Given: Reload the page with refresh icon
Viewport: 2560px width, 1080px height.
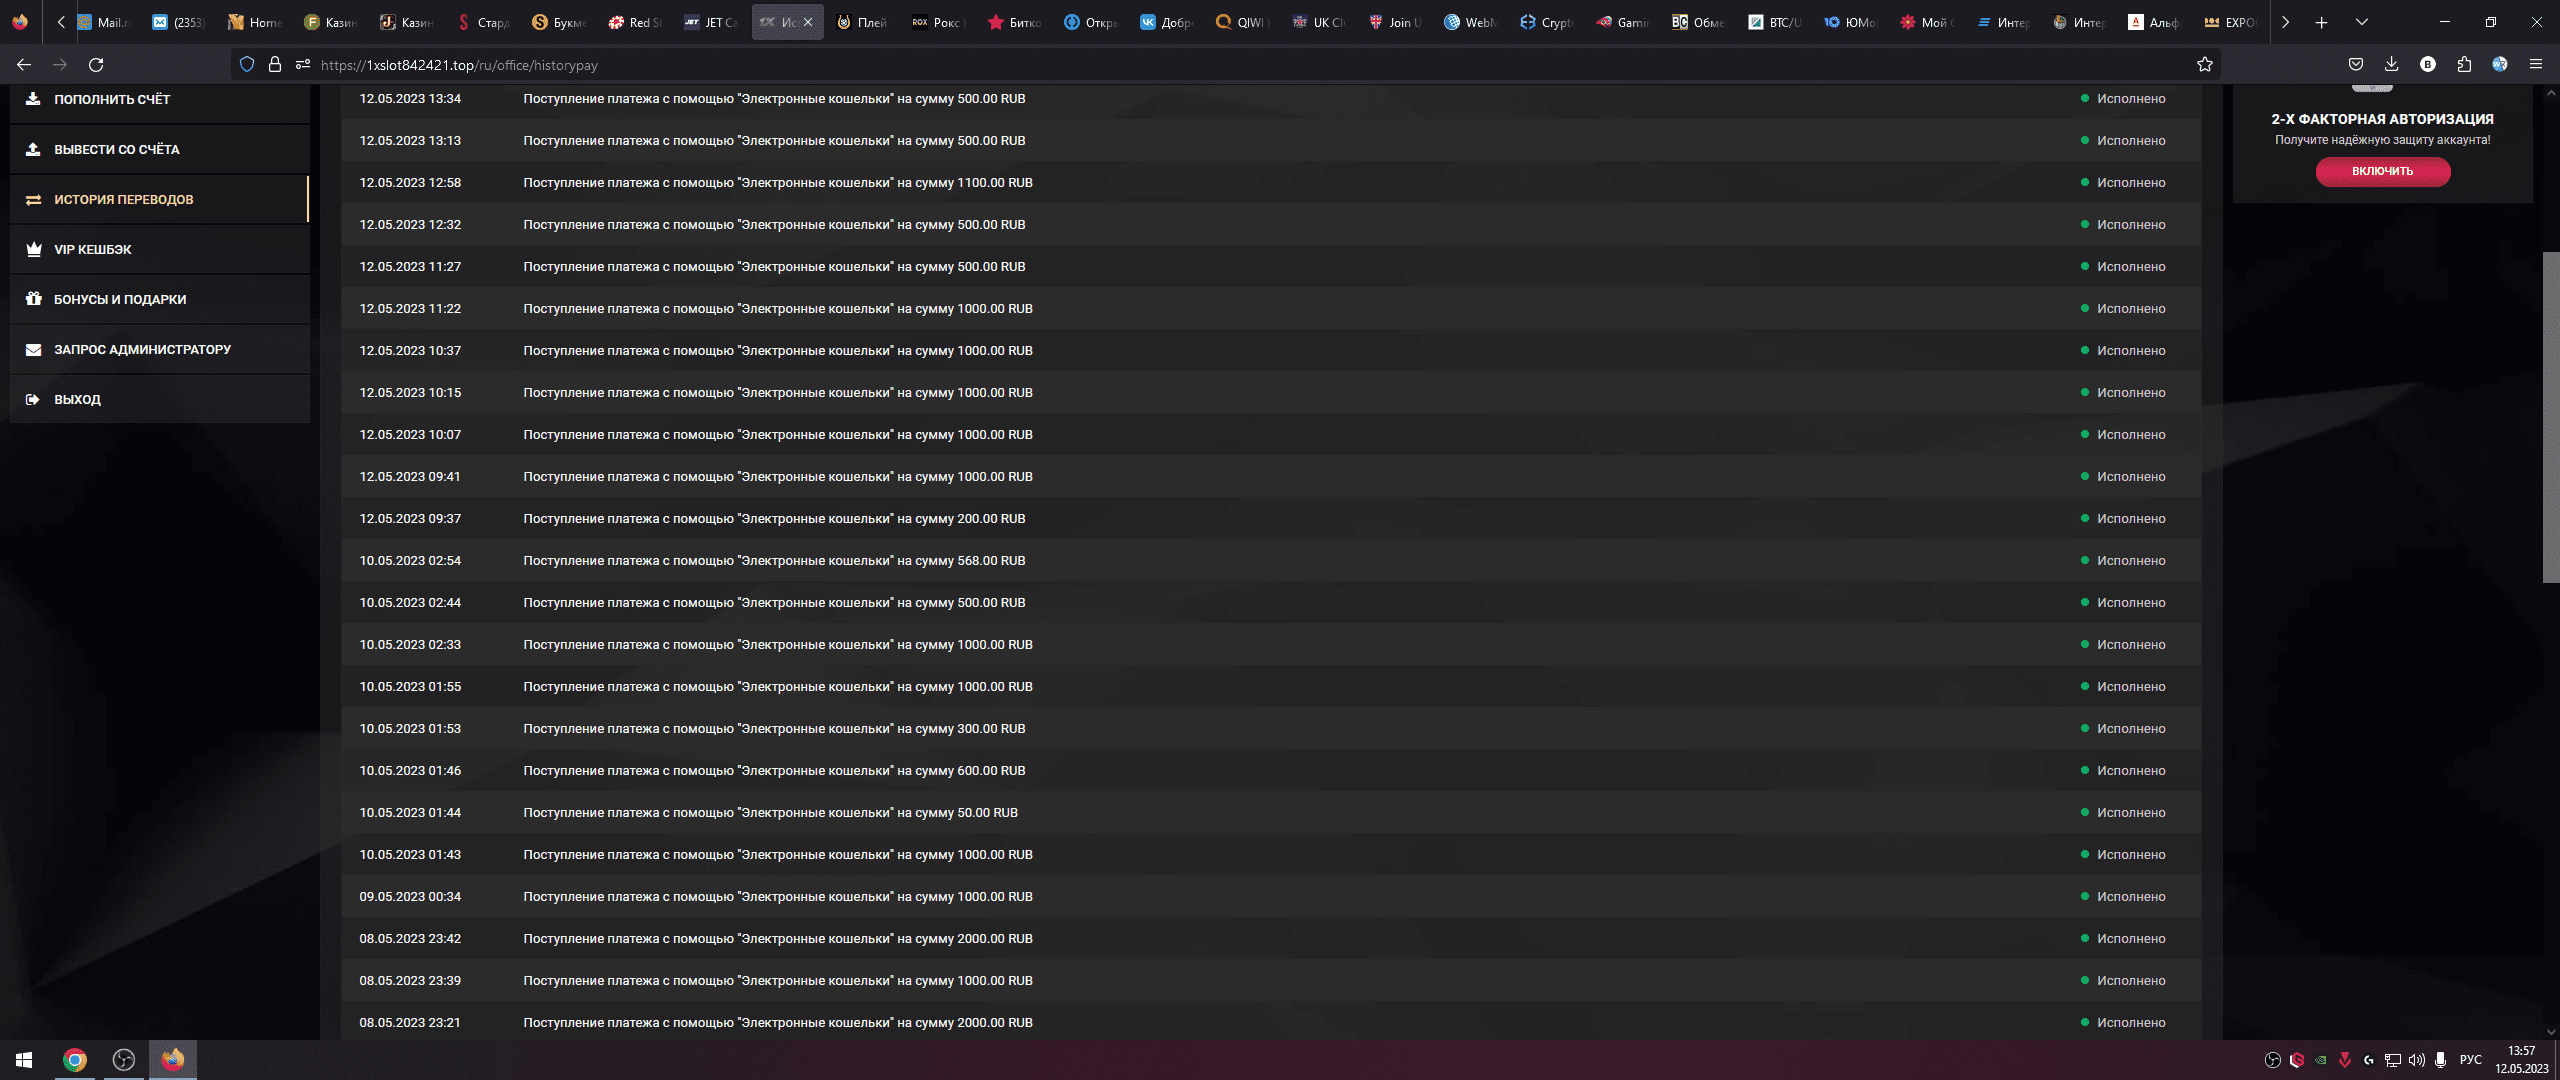Looking at the screenshot, I should (x=96, y=65).
